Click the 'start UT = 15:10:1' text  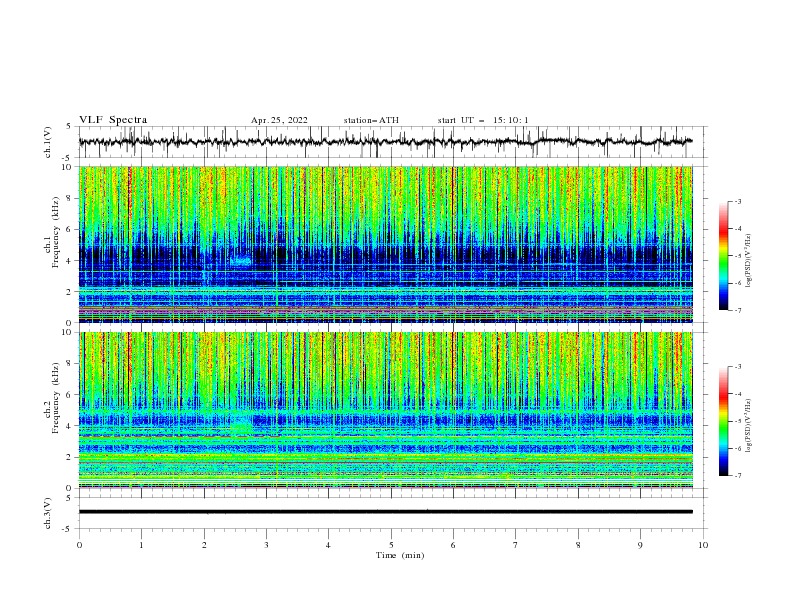tap(483, 120)
